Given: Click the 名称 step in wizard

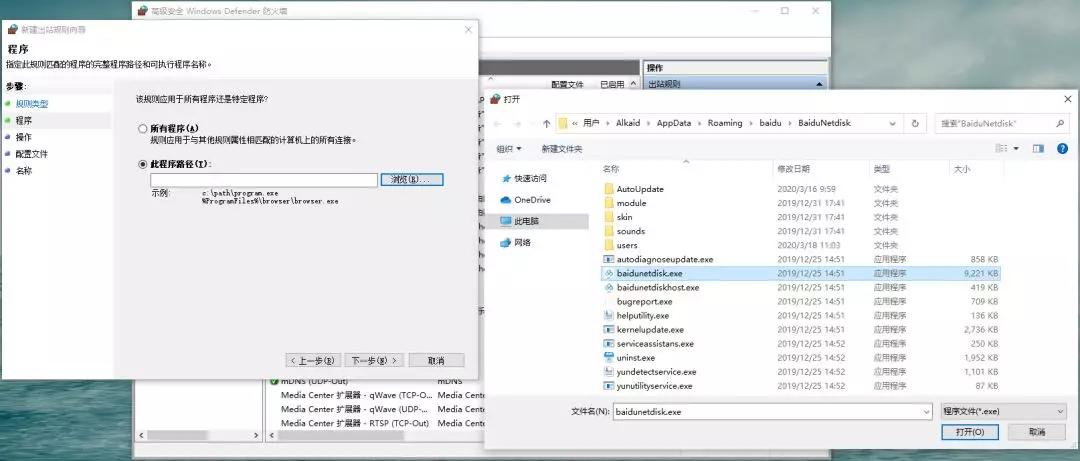Looking at the screenshot, I should pyautogui.click(x=23, y=170).
